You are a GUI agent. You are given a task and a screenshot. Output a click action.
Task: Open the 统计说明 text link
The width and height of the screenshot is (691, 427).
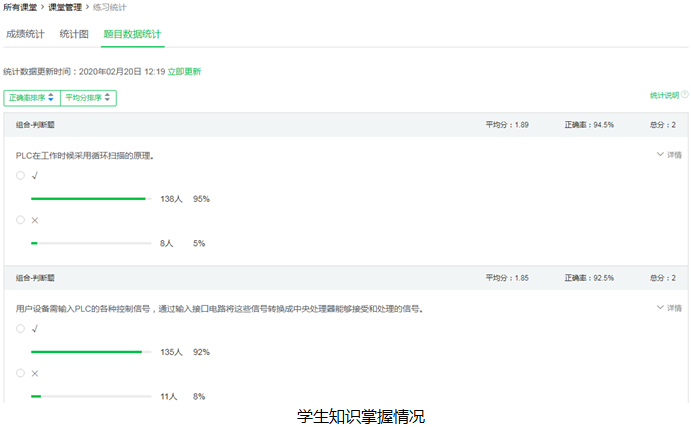(x=664, y=95)
